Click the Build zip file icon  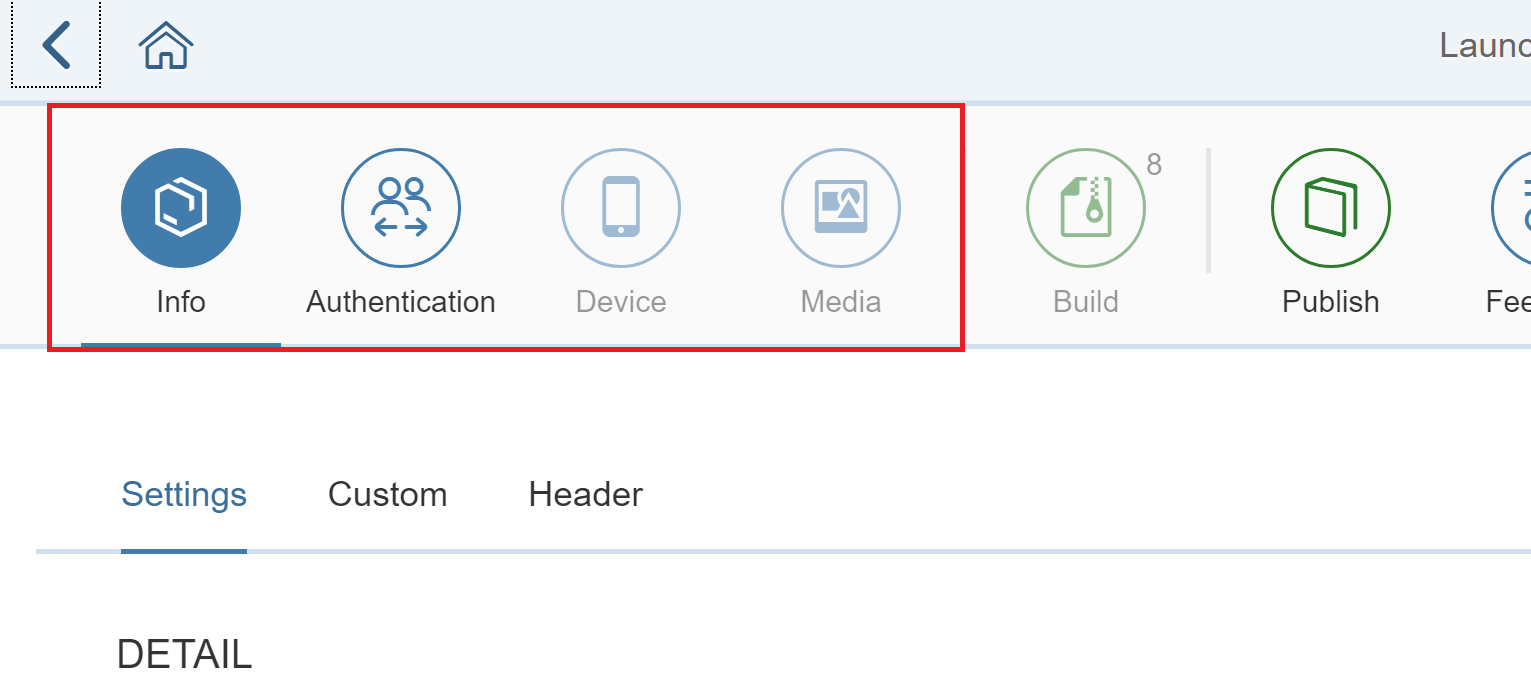[x=1086, y=208]
